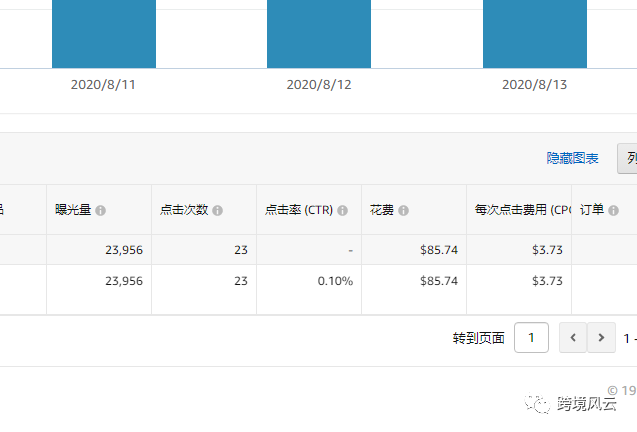Click the 2020/8/12 axis label
The height and width of the screenshot is (432, 637).
tap(319, 85)
